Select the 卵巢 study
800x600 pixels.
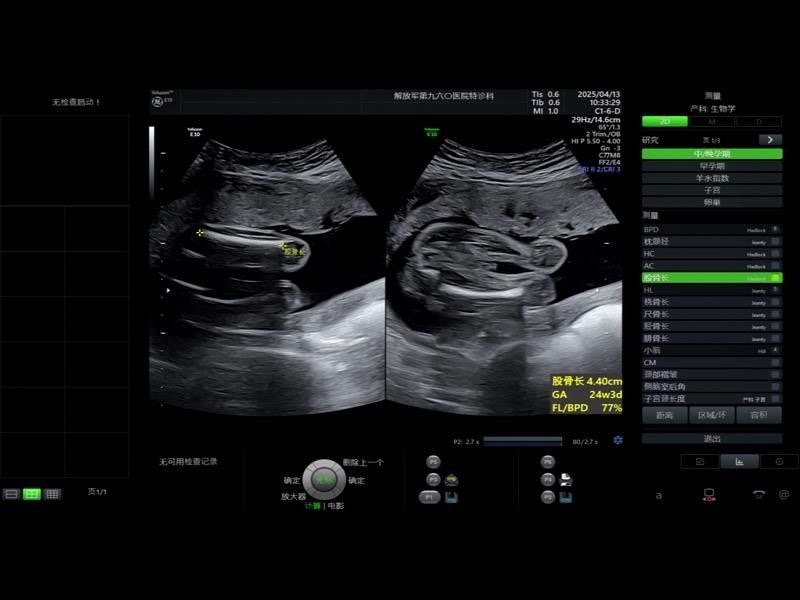pos(712,202)
